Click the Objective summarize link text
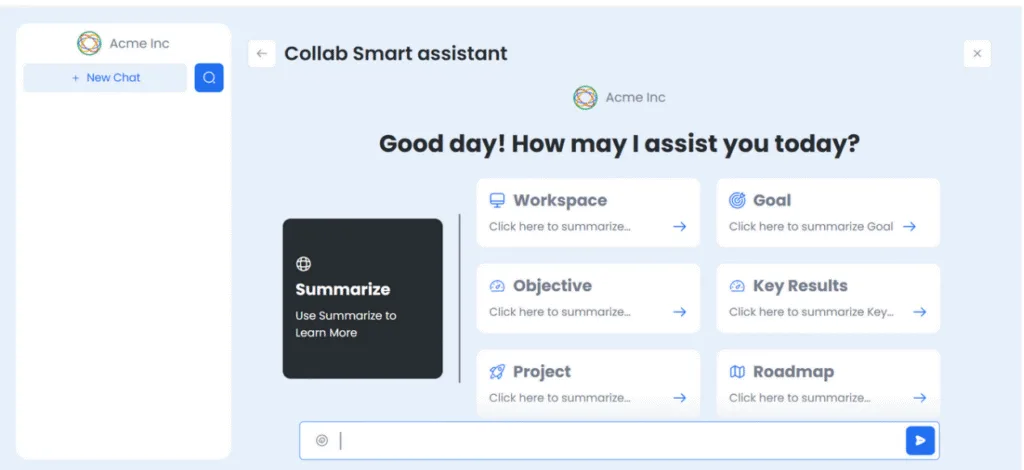 pyautogui.click(x=560, y=312)
